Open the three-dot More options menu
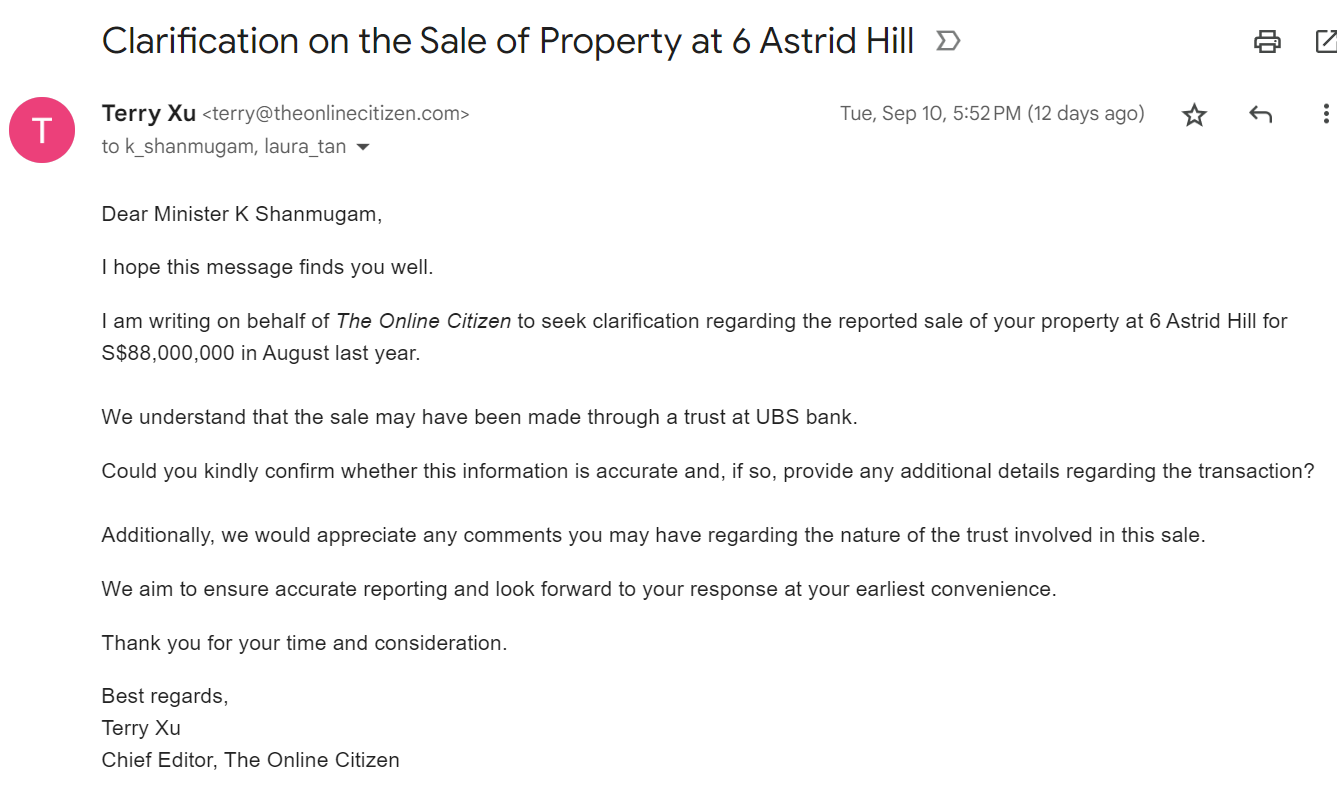This screenshot has width=1337, height=811. pyautogui.click(x=1326, y=114)
